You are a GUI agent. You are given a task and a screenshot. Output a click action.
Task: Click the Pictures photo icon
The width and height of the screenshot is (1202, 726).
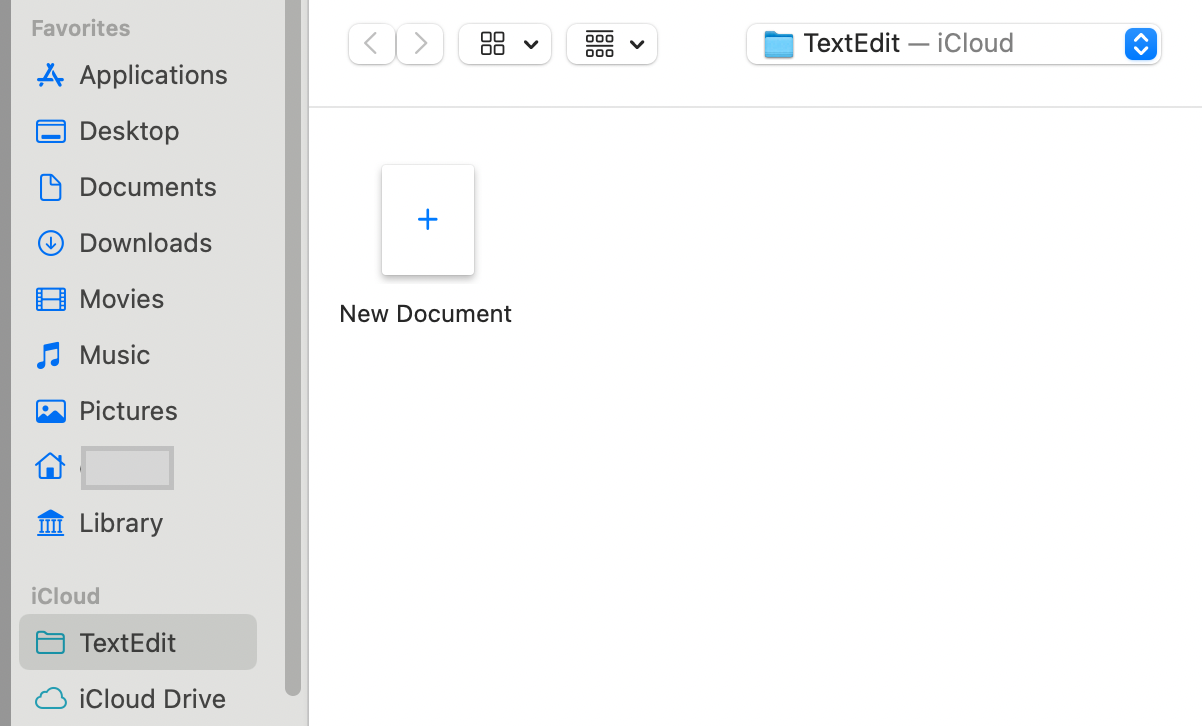[50, 411]
